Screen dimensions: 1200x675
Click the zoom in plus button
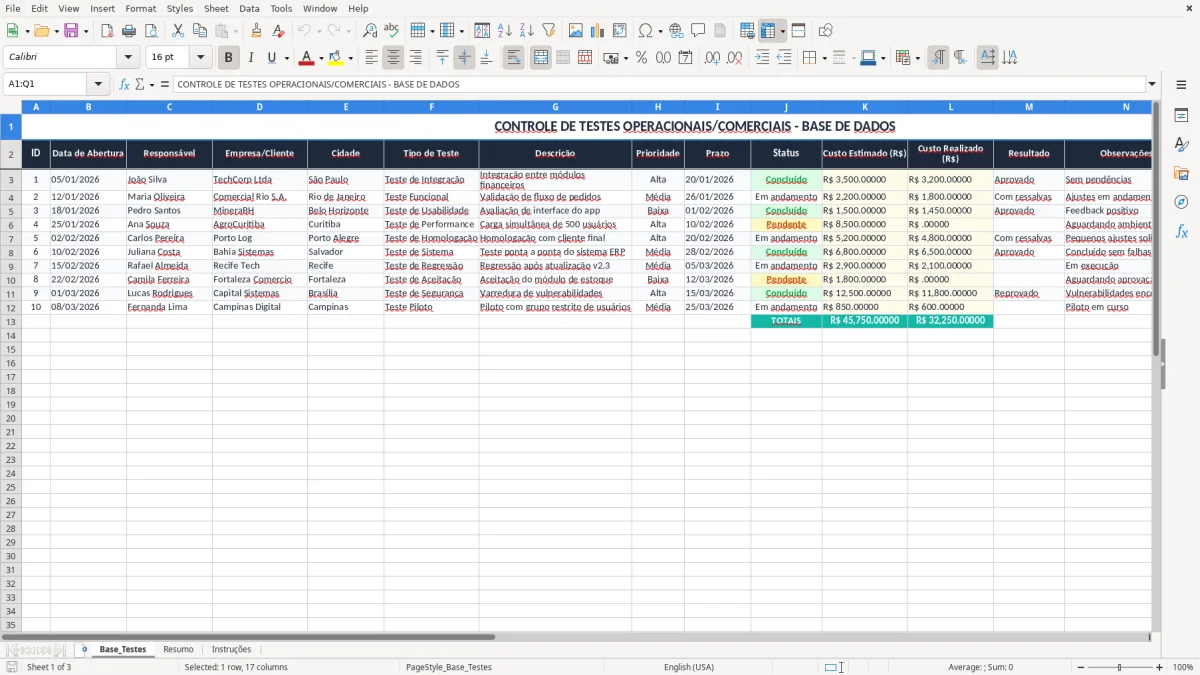(x=1160, y=667)
